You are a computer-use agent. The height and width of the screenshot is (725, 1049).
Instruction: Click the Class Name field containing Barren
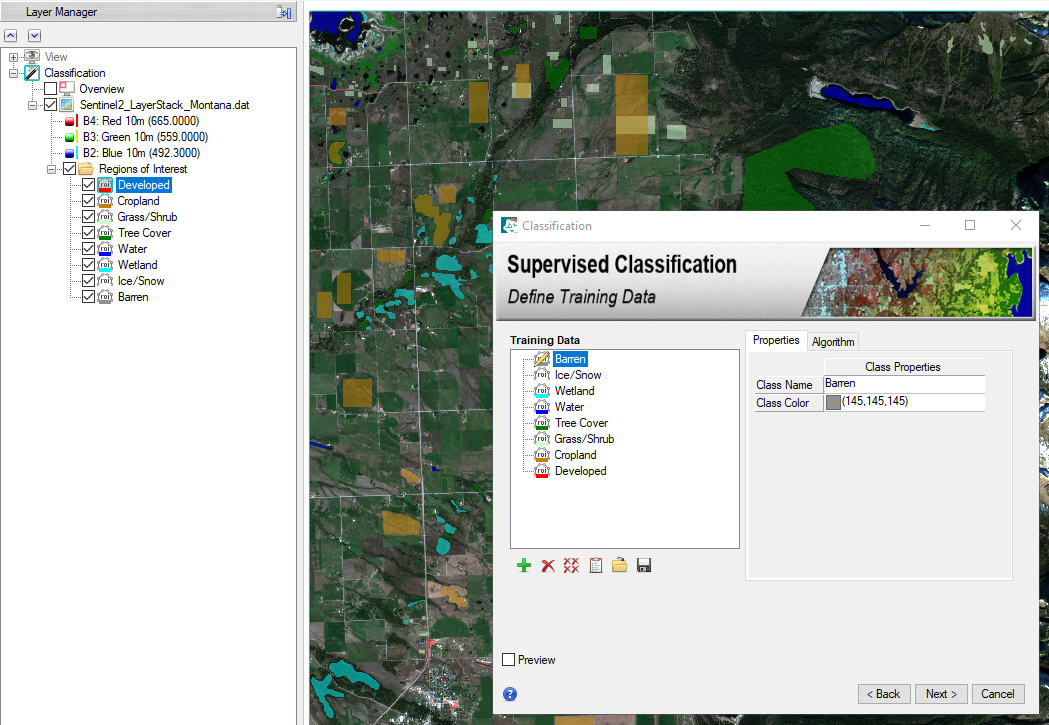click(903, 385)
